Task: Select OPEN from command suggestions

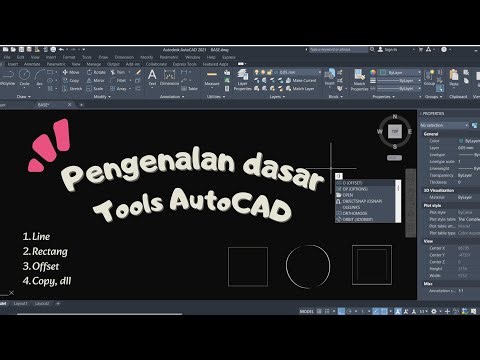Action: pyautogui.click(x=366, y=195)
